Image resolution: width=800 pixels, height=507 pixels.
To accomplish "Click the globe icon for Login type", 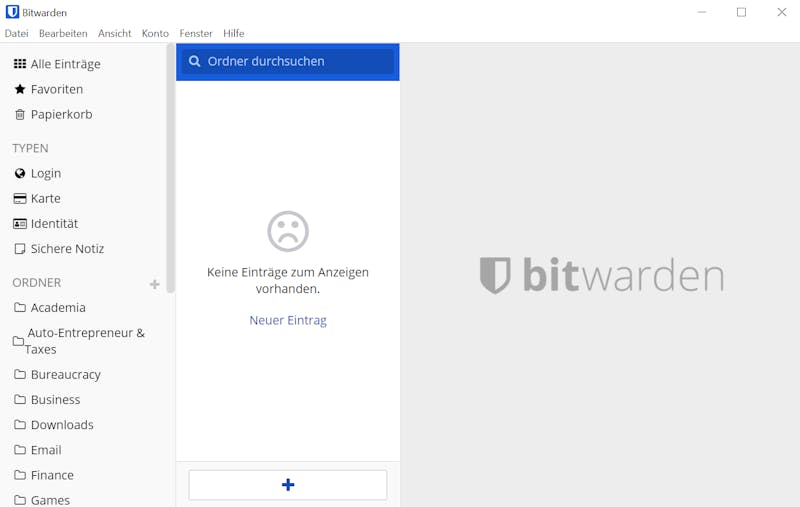I will point(20,173).
